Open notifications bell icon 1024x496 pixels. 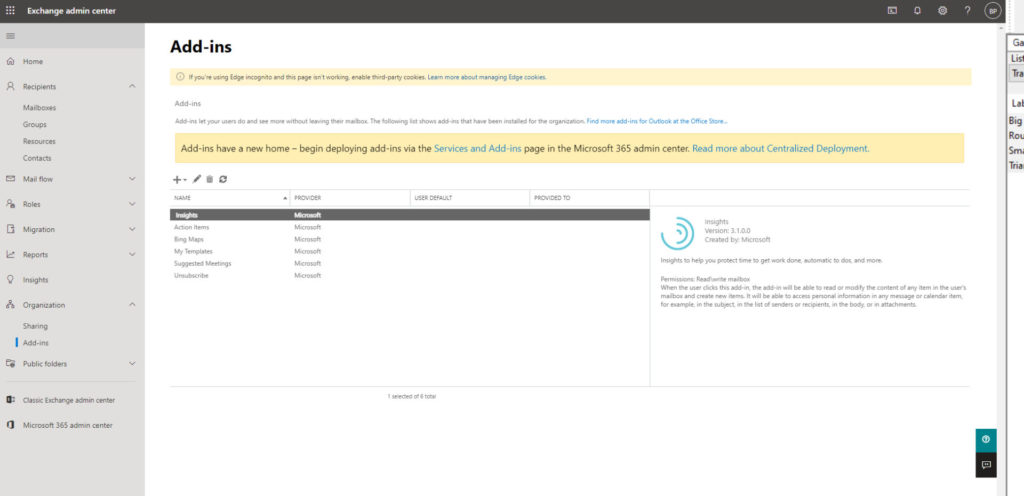coord(918,10)
